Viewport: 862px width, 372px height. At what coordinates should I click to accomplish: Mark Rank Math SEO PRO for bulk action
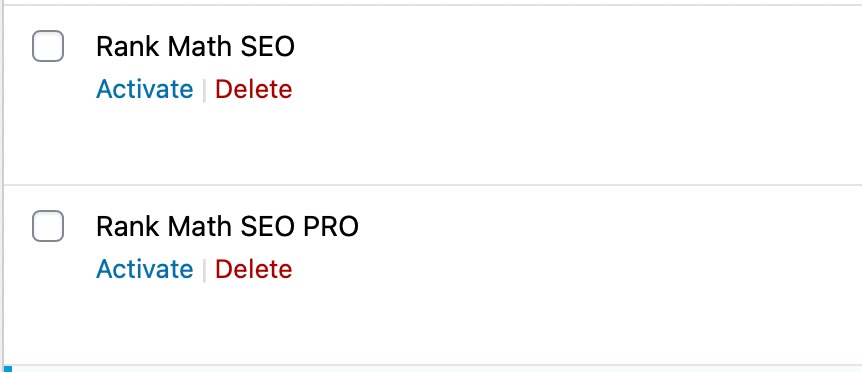click(48, 226)
